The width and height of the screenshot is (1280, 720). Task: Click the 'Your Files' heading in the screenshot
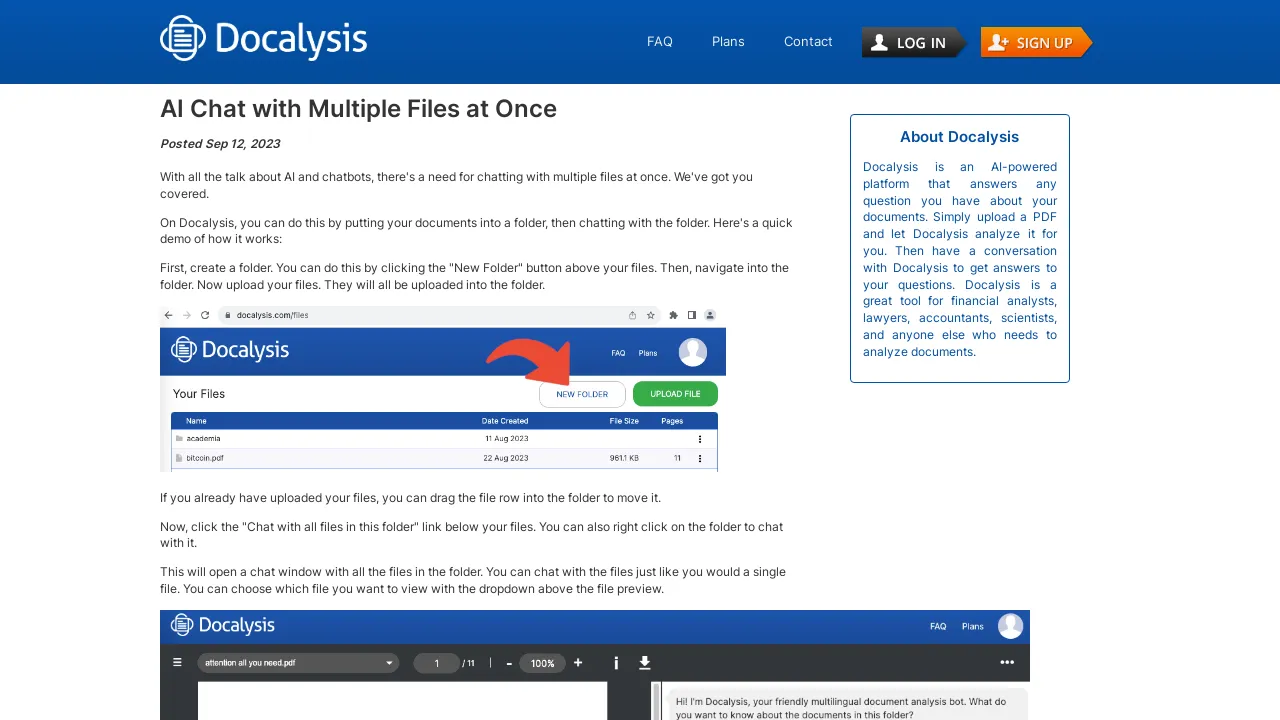click(199, 394)
